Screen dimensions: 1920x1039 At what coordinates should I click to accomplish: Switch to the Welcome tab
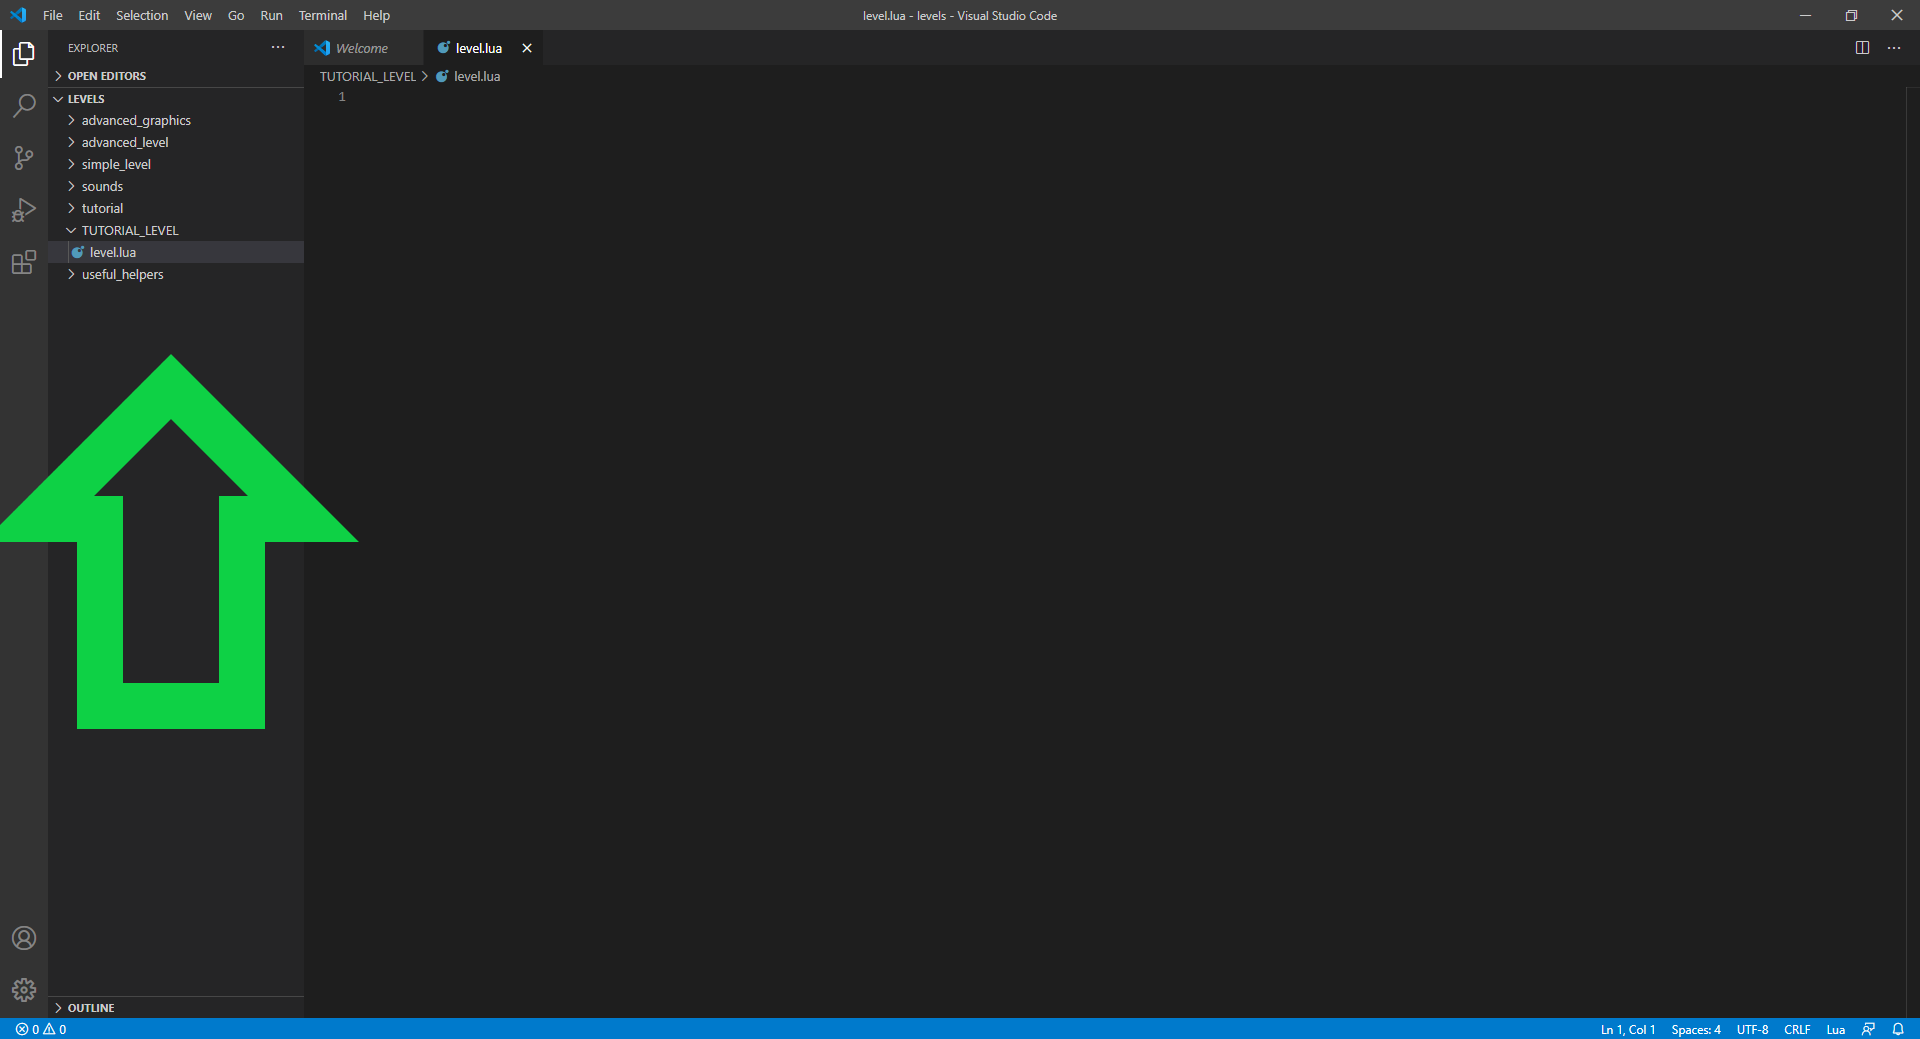pos(361,48)
